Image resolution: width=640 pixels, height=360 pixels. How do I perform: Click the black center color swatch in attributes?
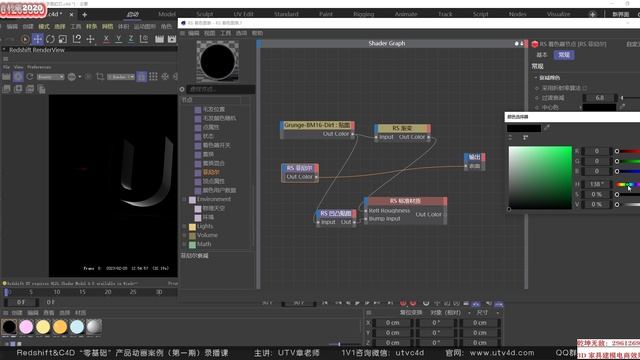599,107
